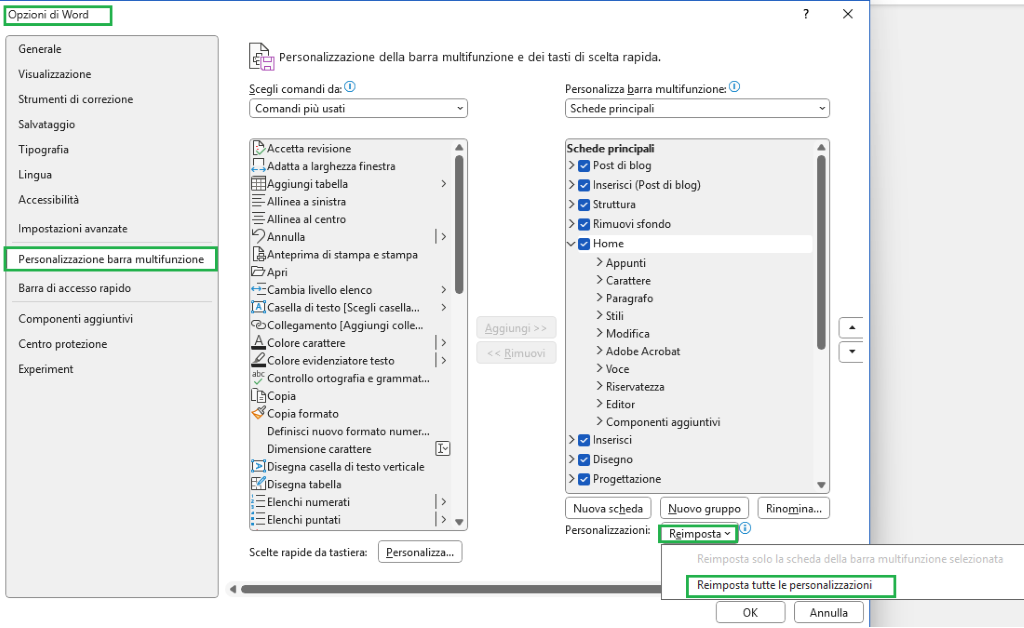Click the down arrow of tabs tree scrollbar

(x=822, y=484)
